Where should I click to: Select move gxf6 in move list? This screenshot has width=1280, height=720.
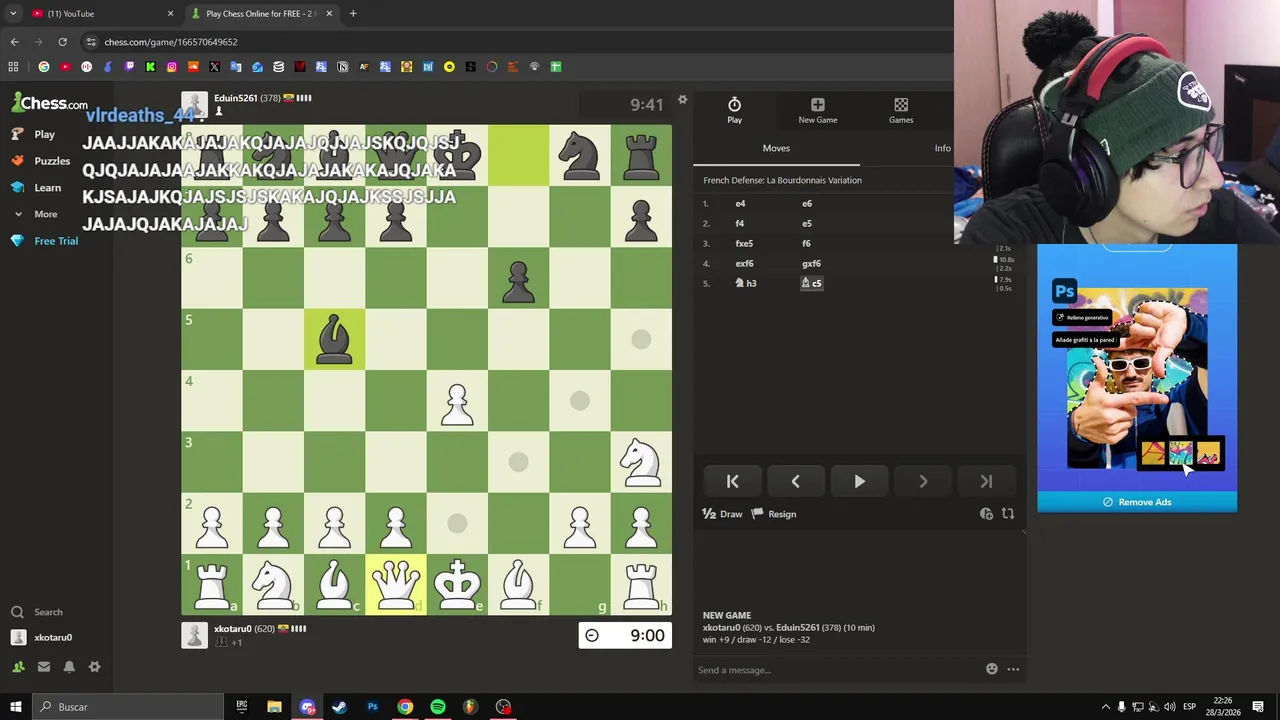[811, 264]
